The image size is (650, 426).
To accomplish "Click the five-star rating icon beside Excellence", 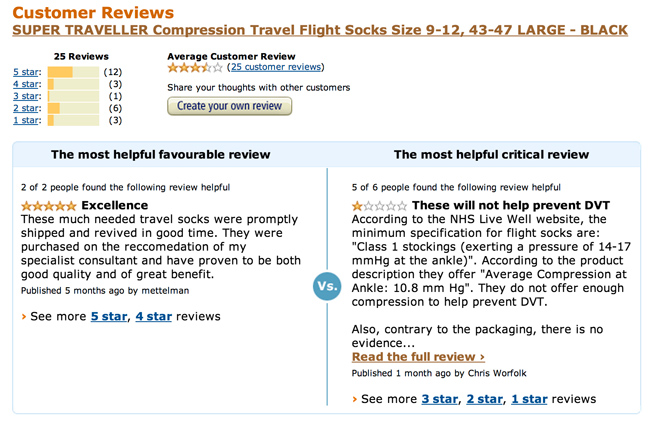I will pos(48,205).
